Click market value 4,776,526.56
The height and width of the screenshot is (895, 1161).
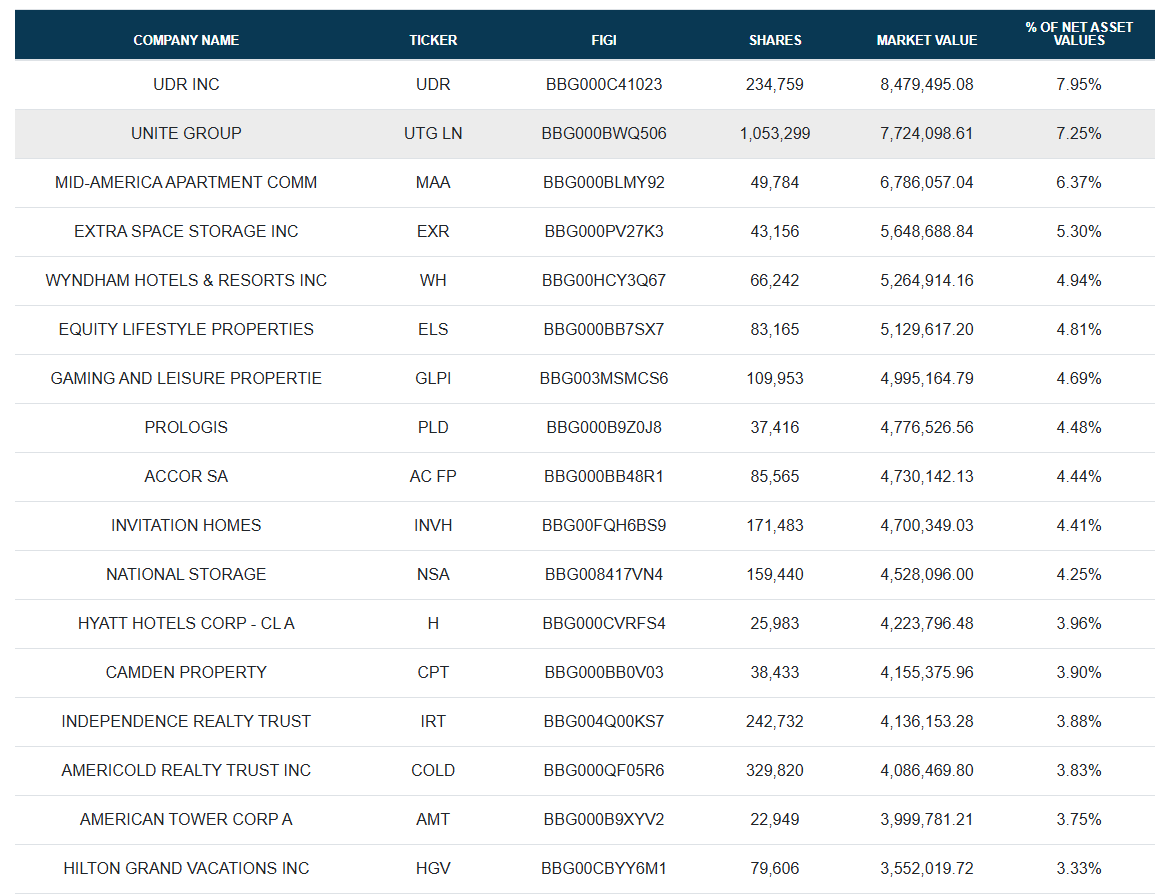click(926, 427)
